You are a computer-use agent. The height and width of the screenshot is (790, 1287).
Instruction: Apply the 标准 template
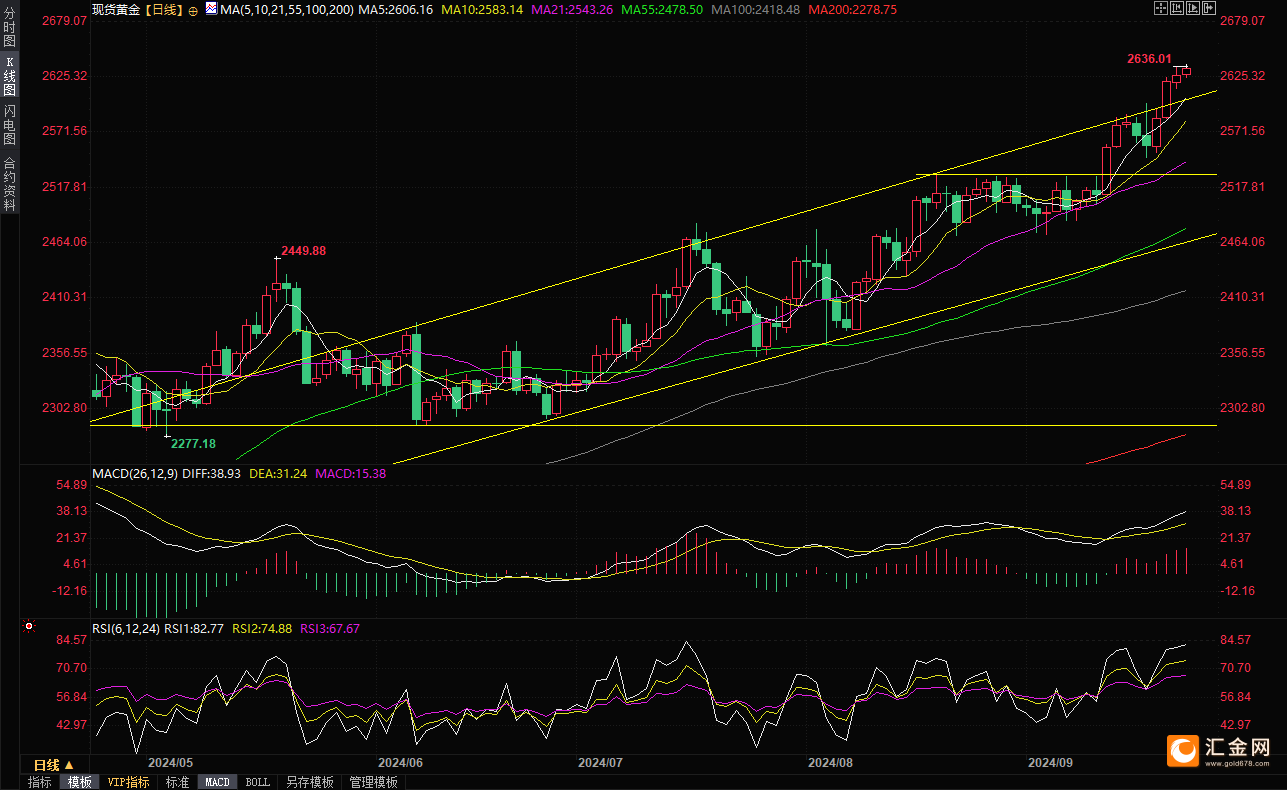[x=177, y=782]
